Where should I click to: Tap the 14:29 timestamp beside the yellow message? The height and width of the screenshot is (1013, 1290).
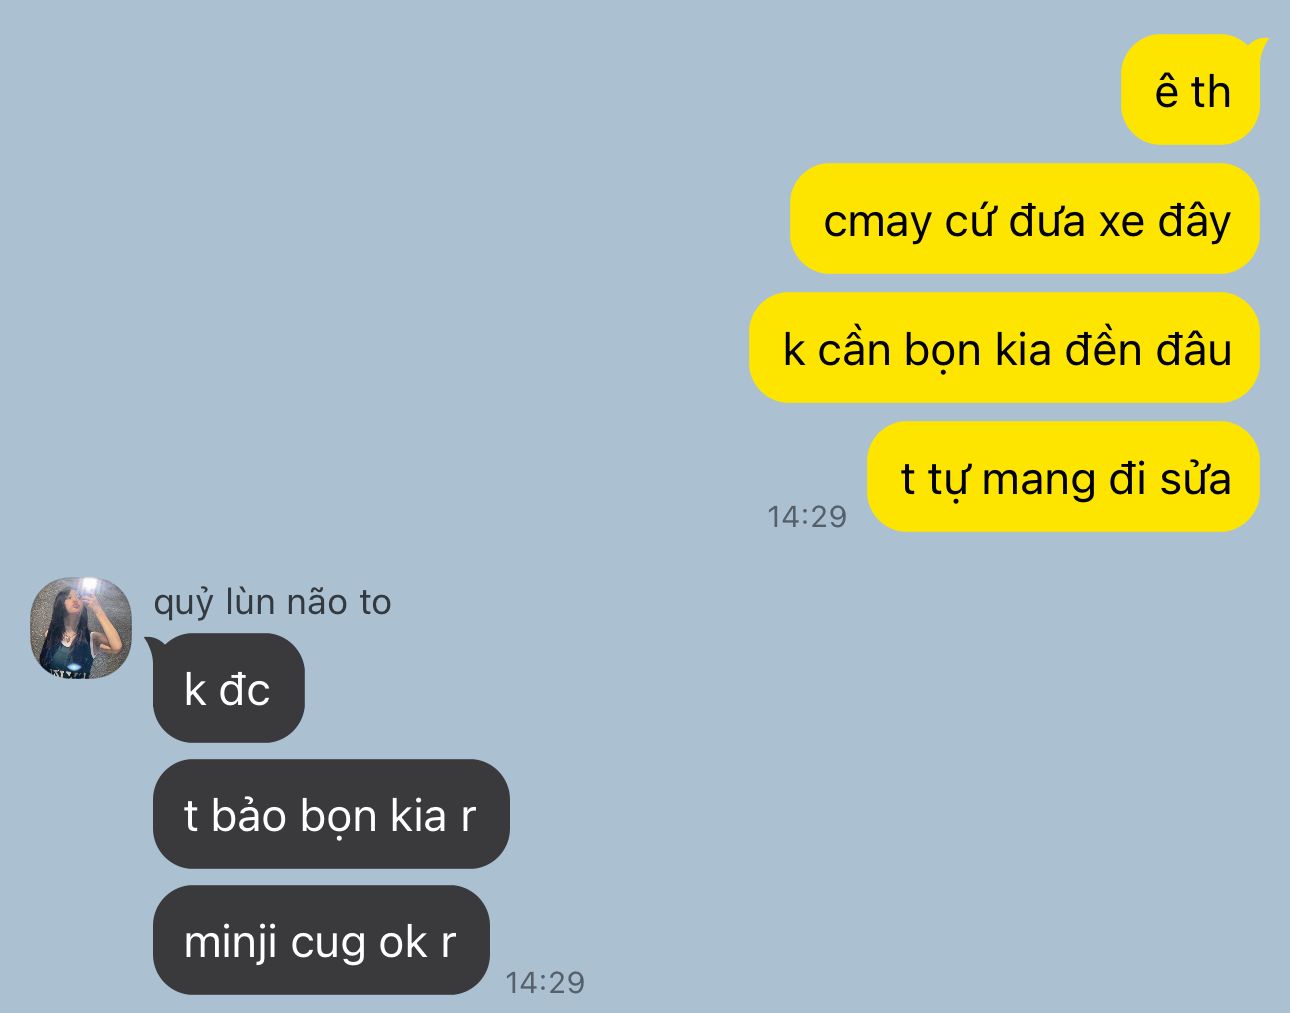pos(807,516)
